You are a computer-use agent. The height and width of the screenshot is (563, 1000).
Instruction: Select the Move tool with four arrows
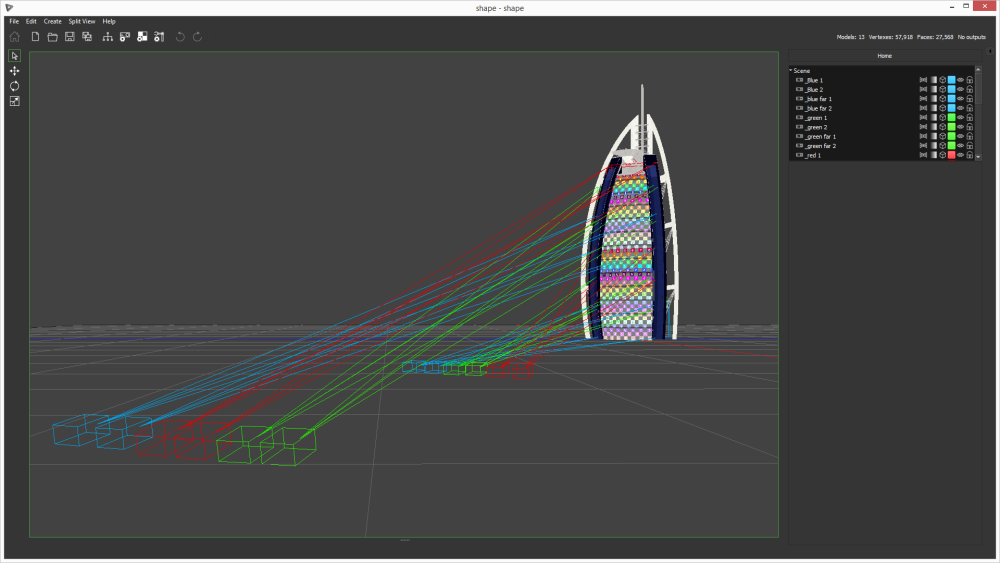[x=14, y=71]
